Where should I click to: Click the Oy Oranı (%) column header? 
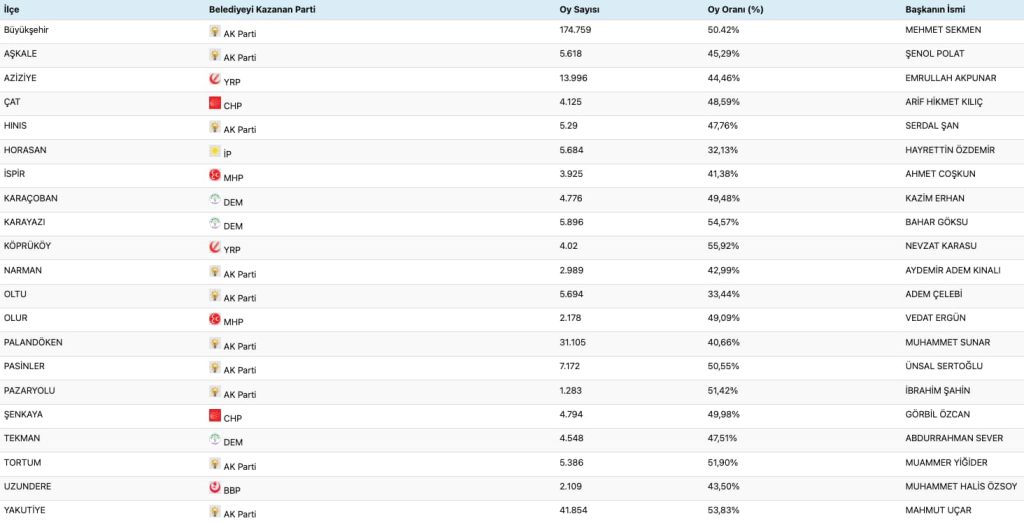click(x=728, y=9)
